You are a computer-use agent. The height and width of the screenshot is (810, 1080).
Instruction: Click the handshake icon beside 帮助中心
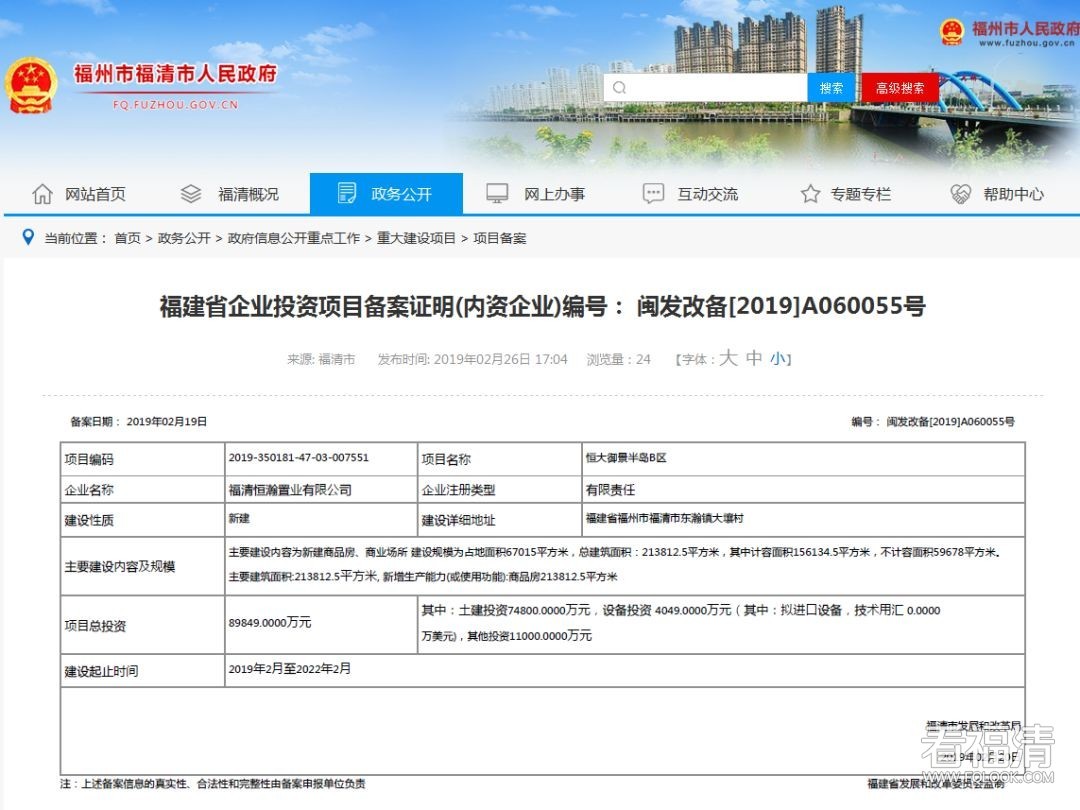tap(960, 194)
